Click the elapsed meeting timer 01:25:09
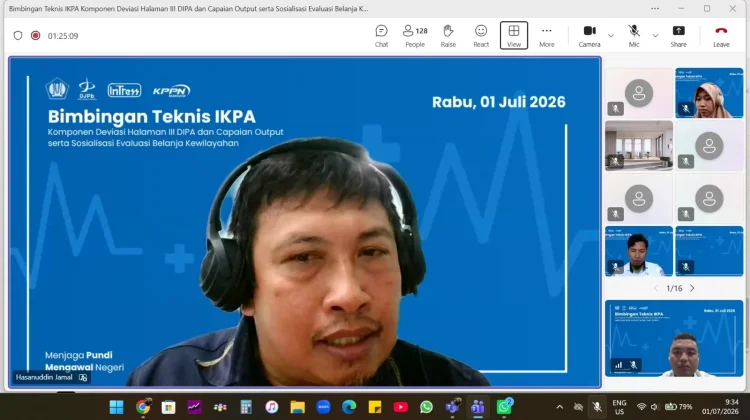Viewport: 750px width, 420px height. 63,36
